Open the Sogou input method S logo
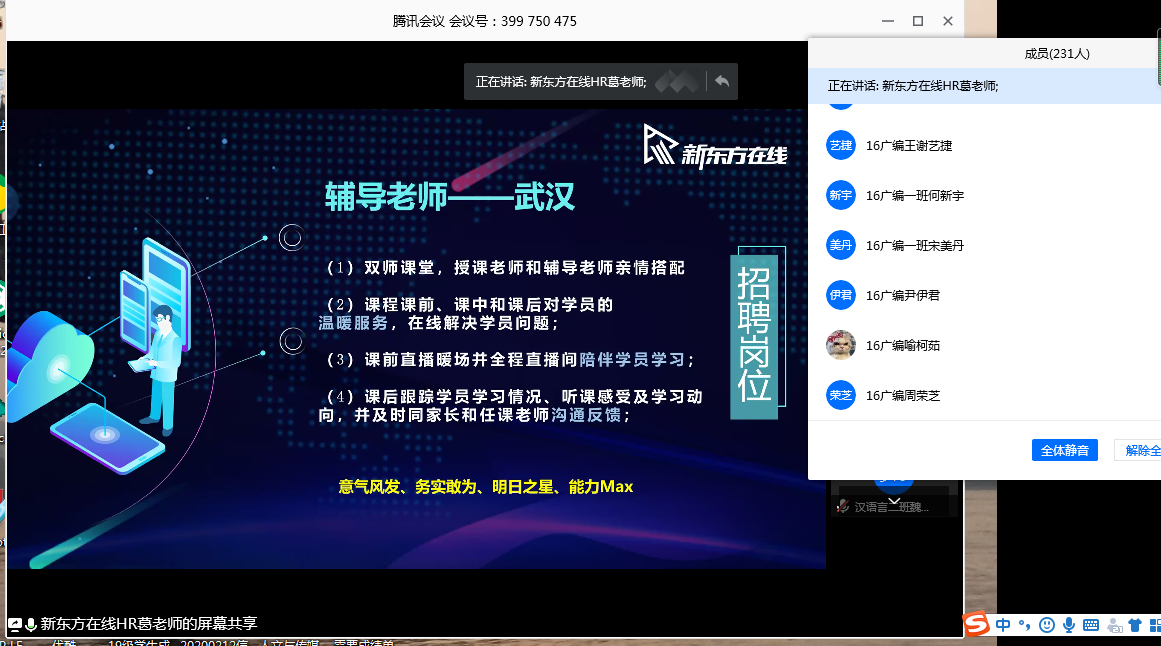Screen dimensions: 1161x646 click(977, 625)
